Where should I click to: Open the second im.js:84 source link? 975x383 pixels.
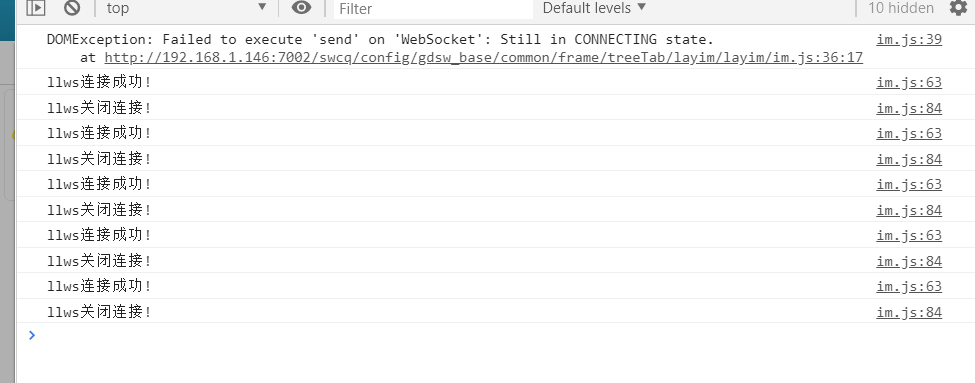909,159
